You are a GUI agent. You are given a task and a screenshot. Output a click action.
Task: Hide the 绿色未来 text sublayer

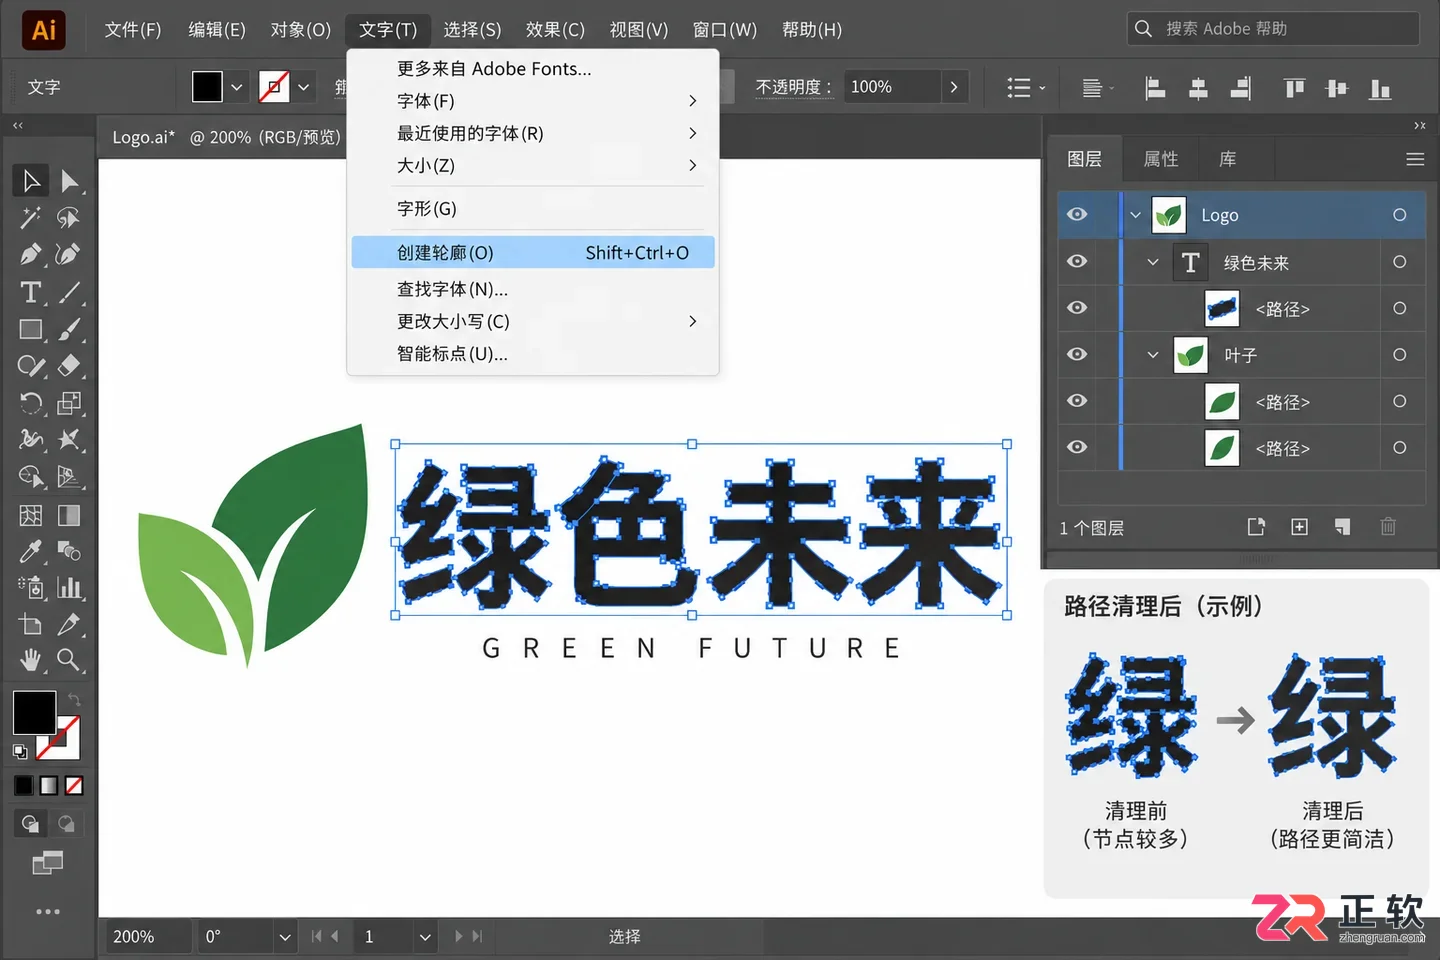[1077, 261]
